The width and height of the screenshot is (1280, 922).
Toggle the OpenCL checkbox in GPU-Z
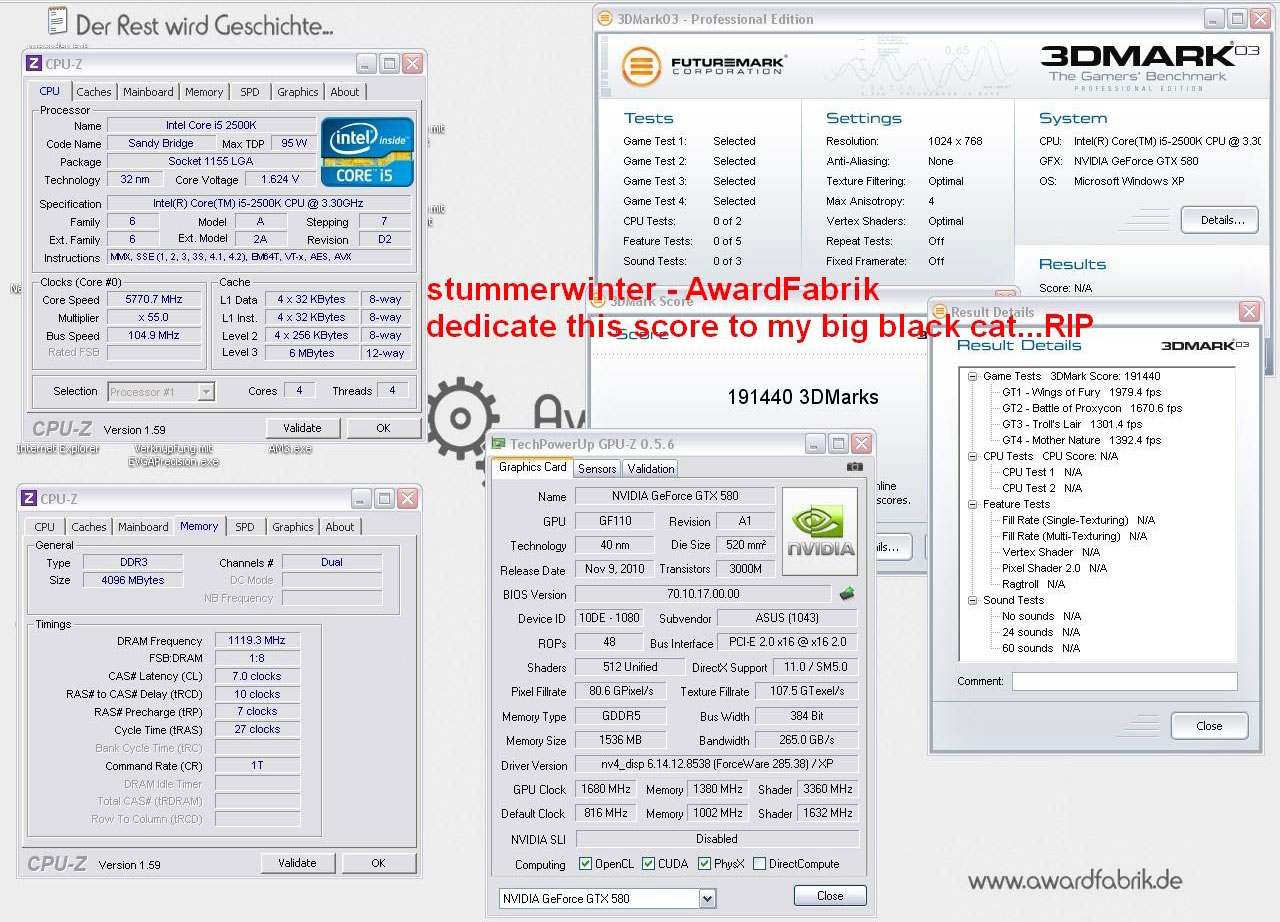(x=586, y=864)
